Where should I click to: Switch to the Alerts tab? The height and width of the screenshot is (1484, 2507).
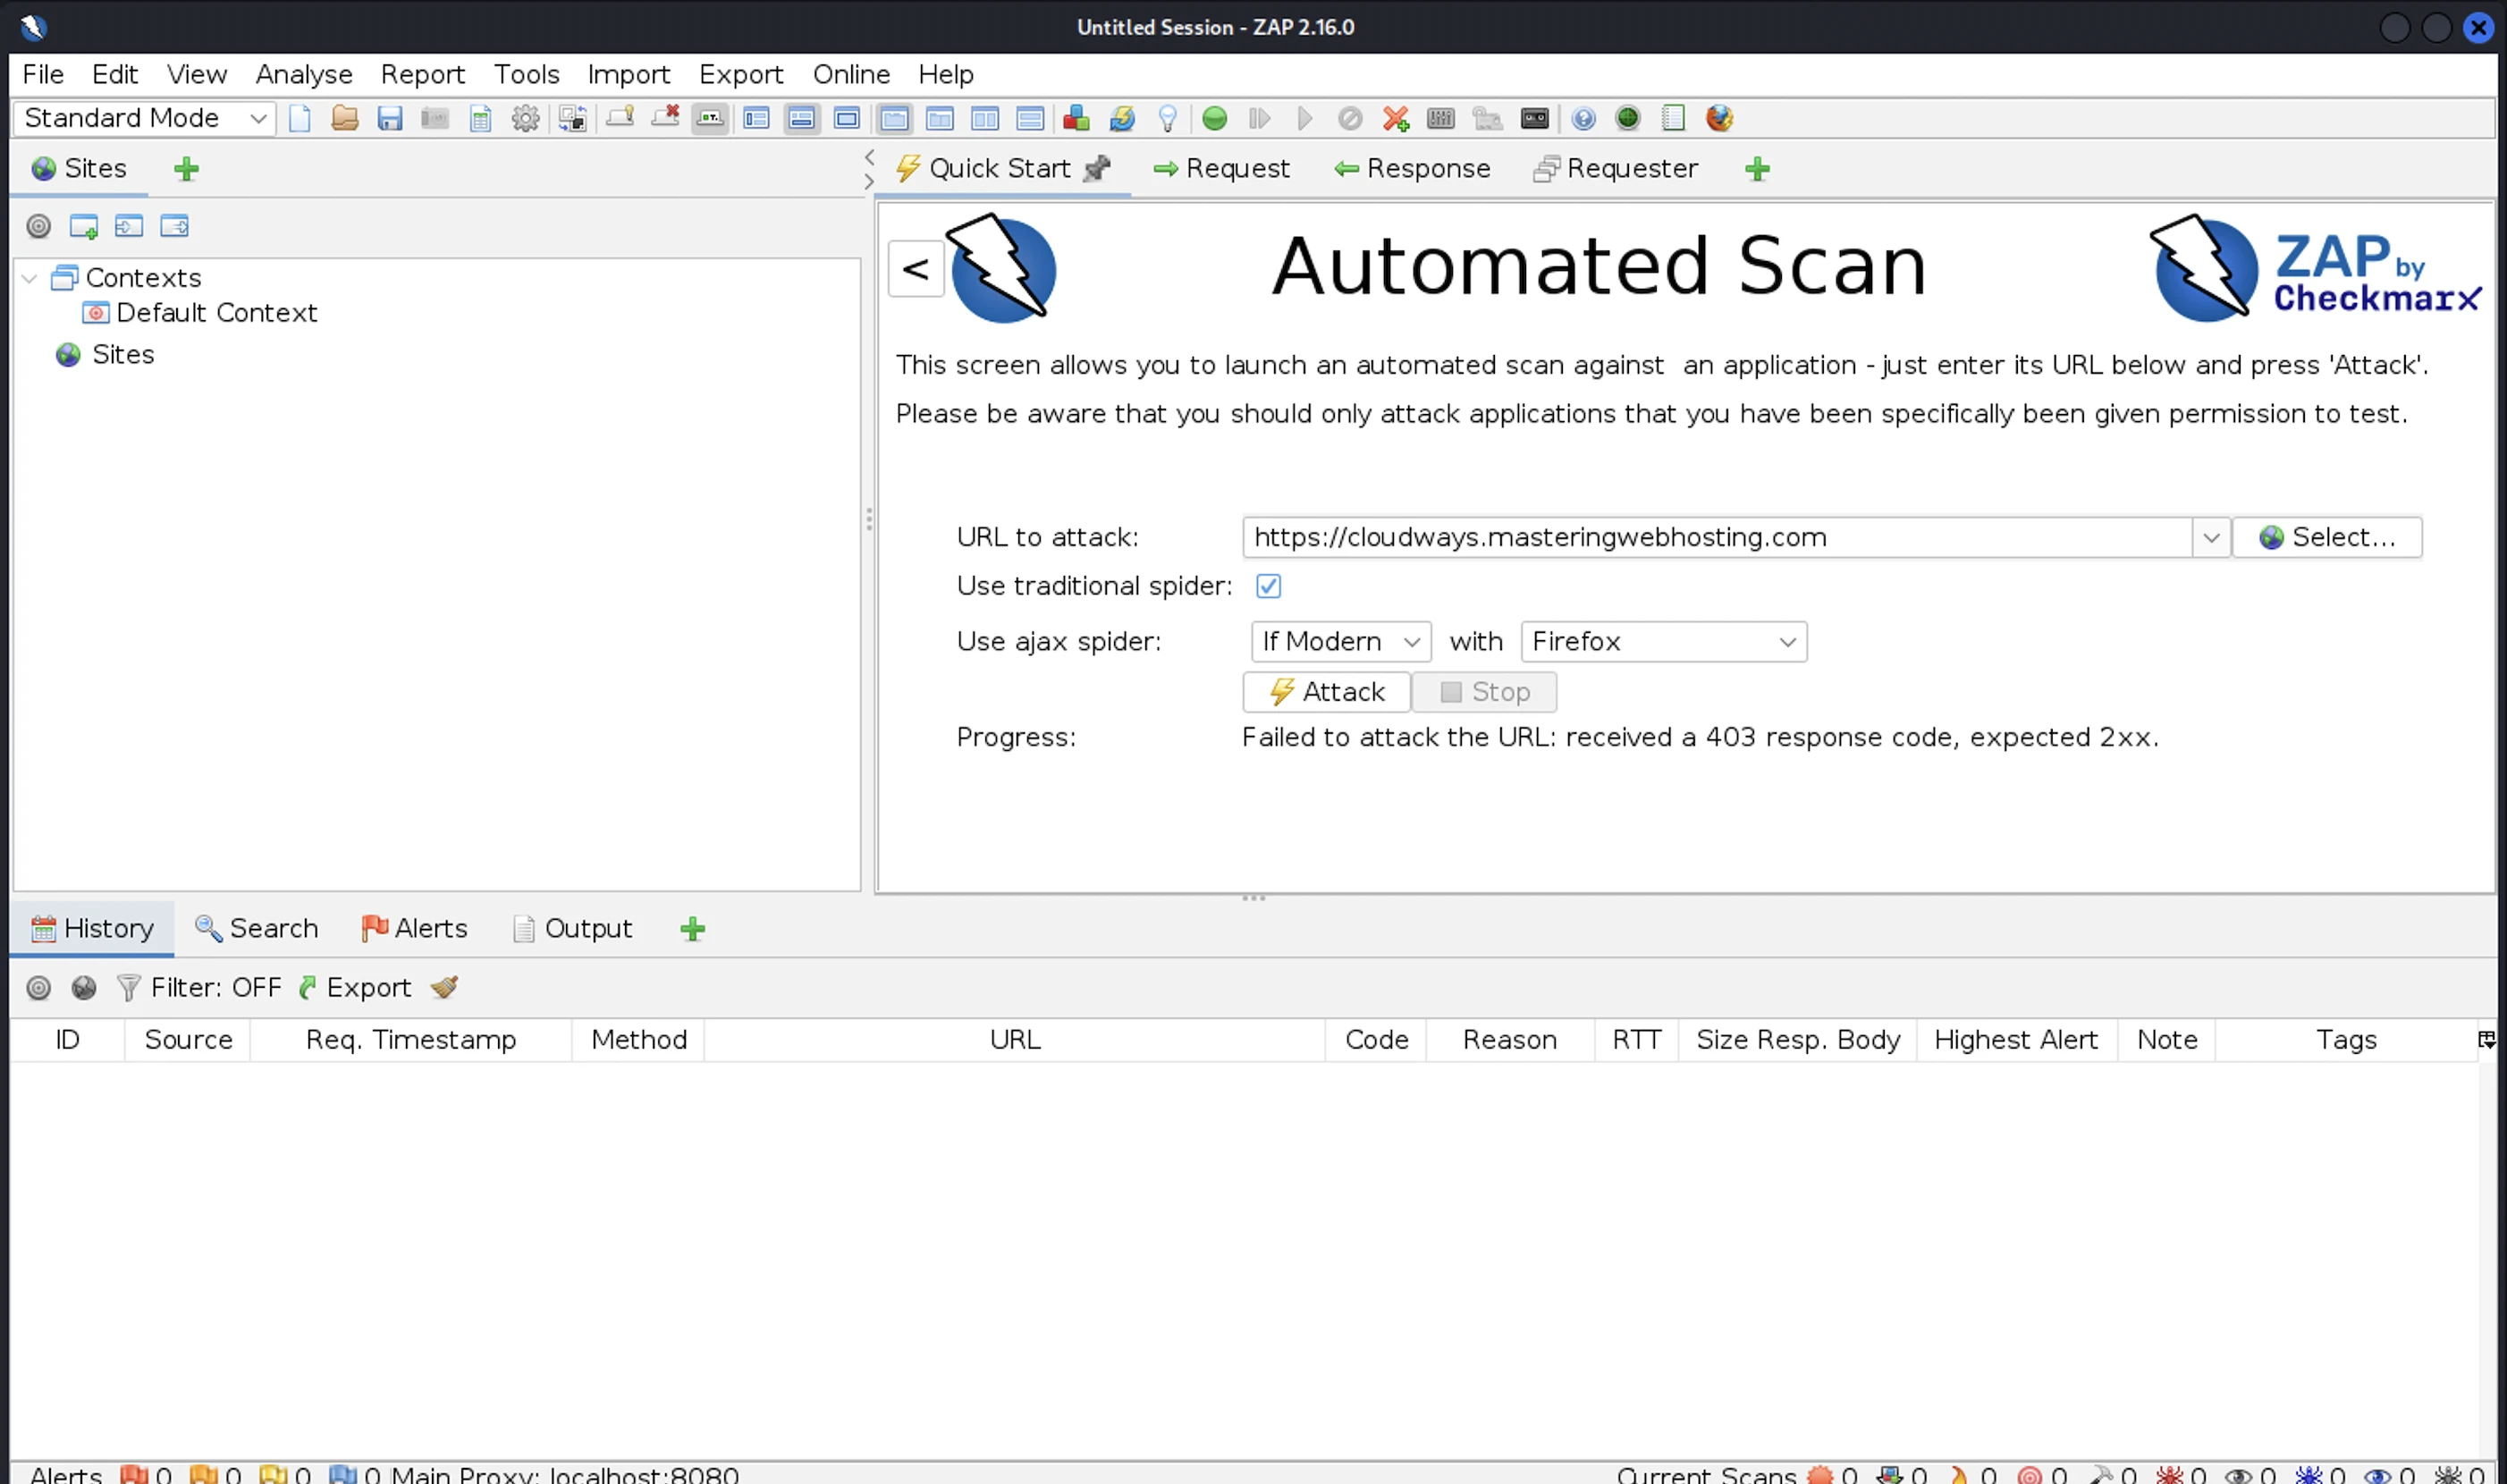click(x=414, y=928)
